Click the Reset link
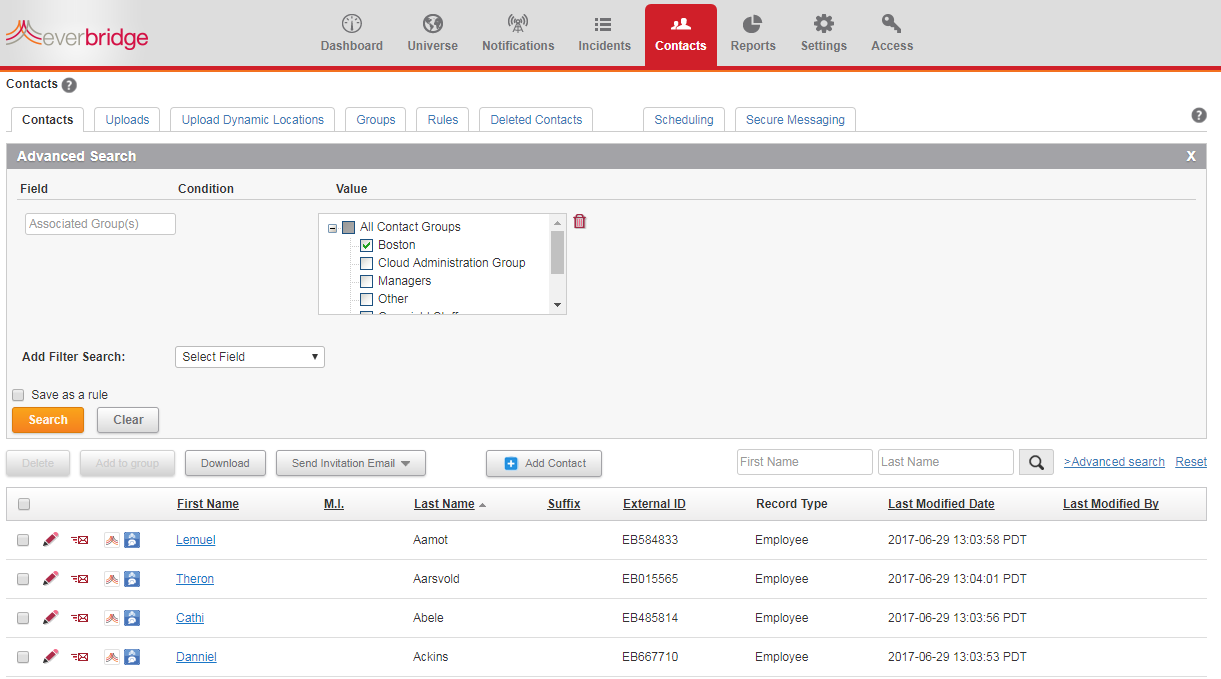 coord(1190,462)
